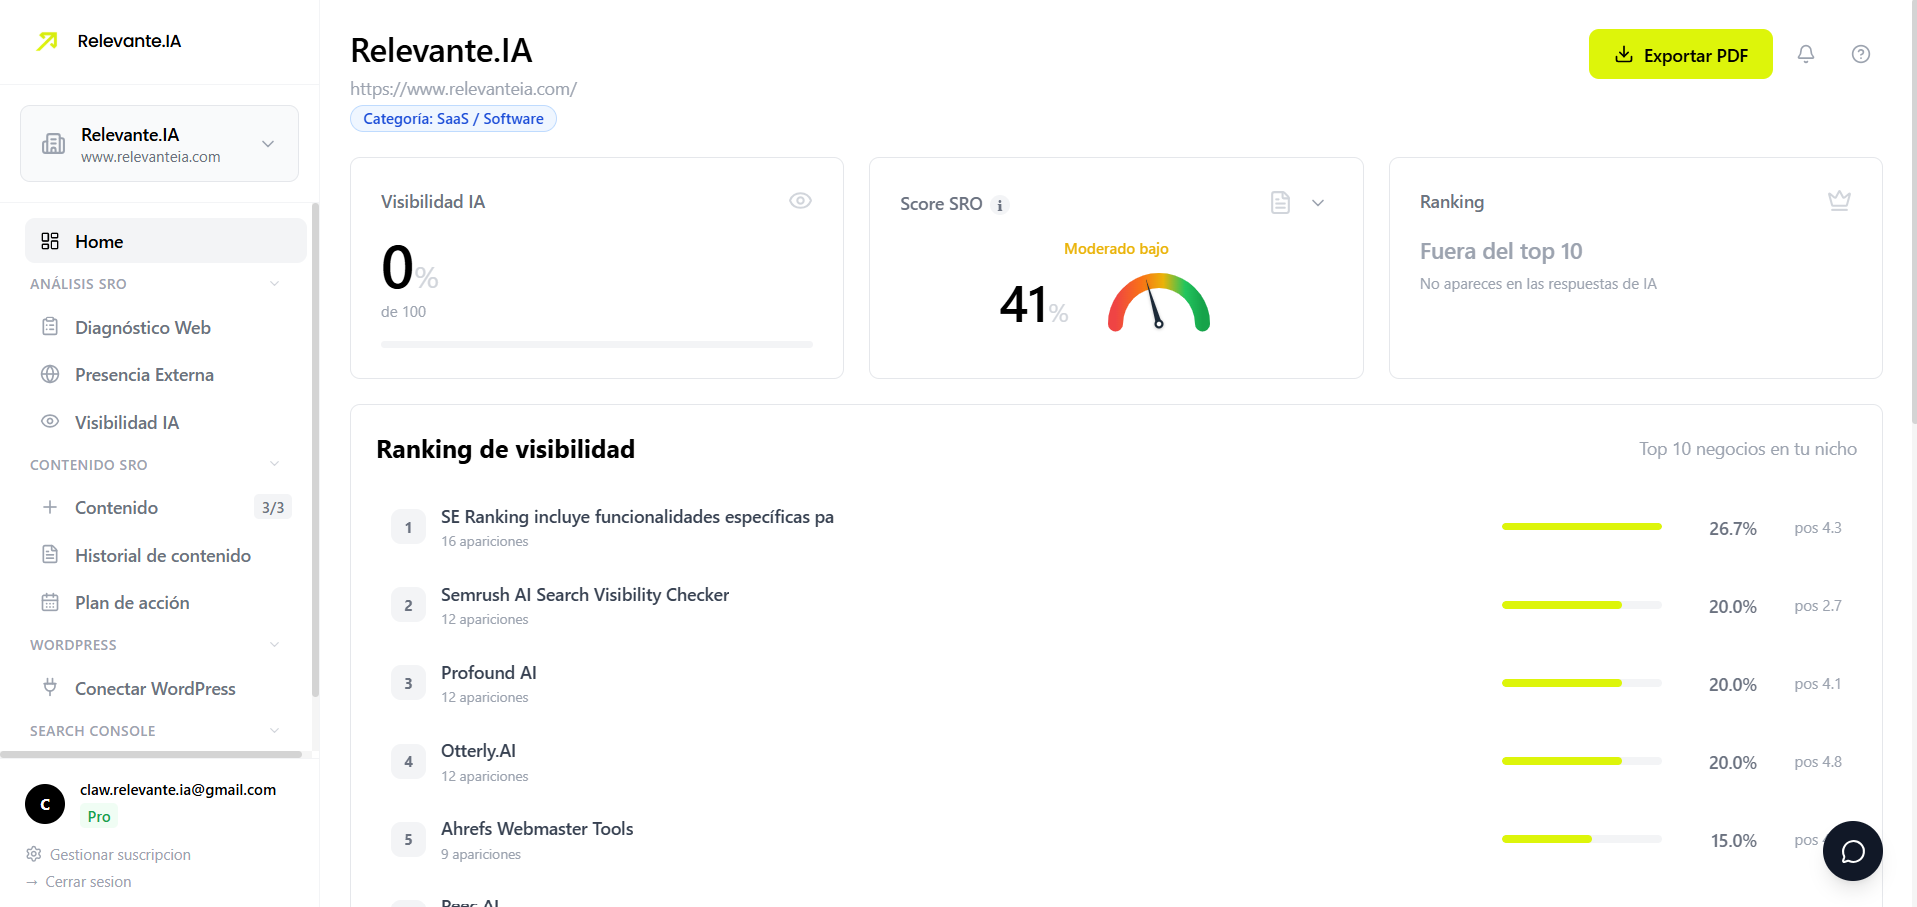Click the help question mark icon
Image resolution: width=1917 pixels, height=907 pixels.
click(x=1861, y=54)
